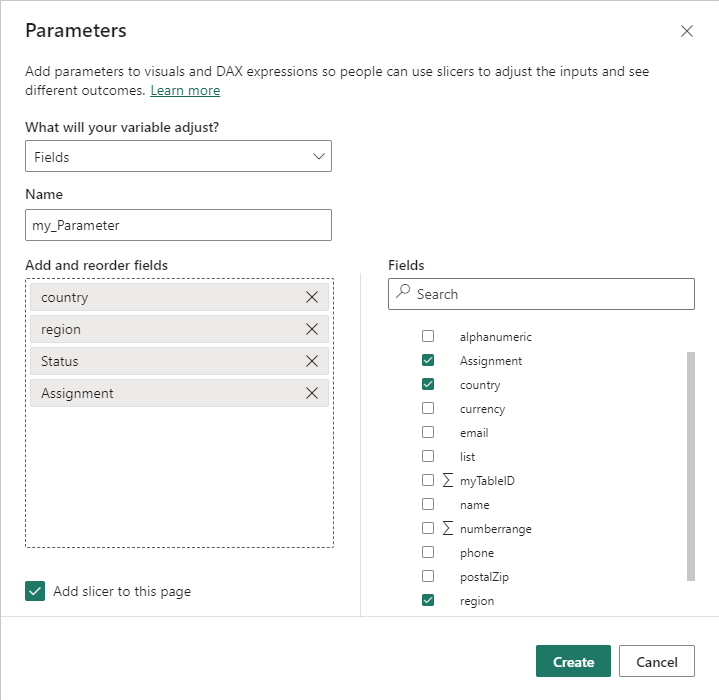Viewport: 719px width, 700px height.
Task: Click the dropdown chevron arrow next to Fields
Action: 319,157
